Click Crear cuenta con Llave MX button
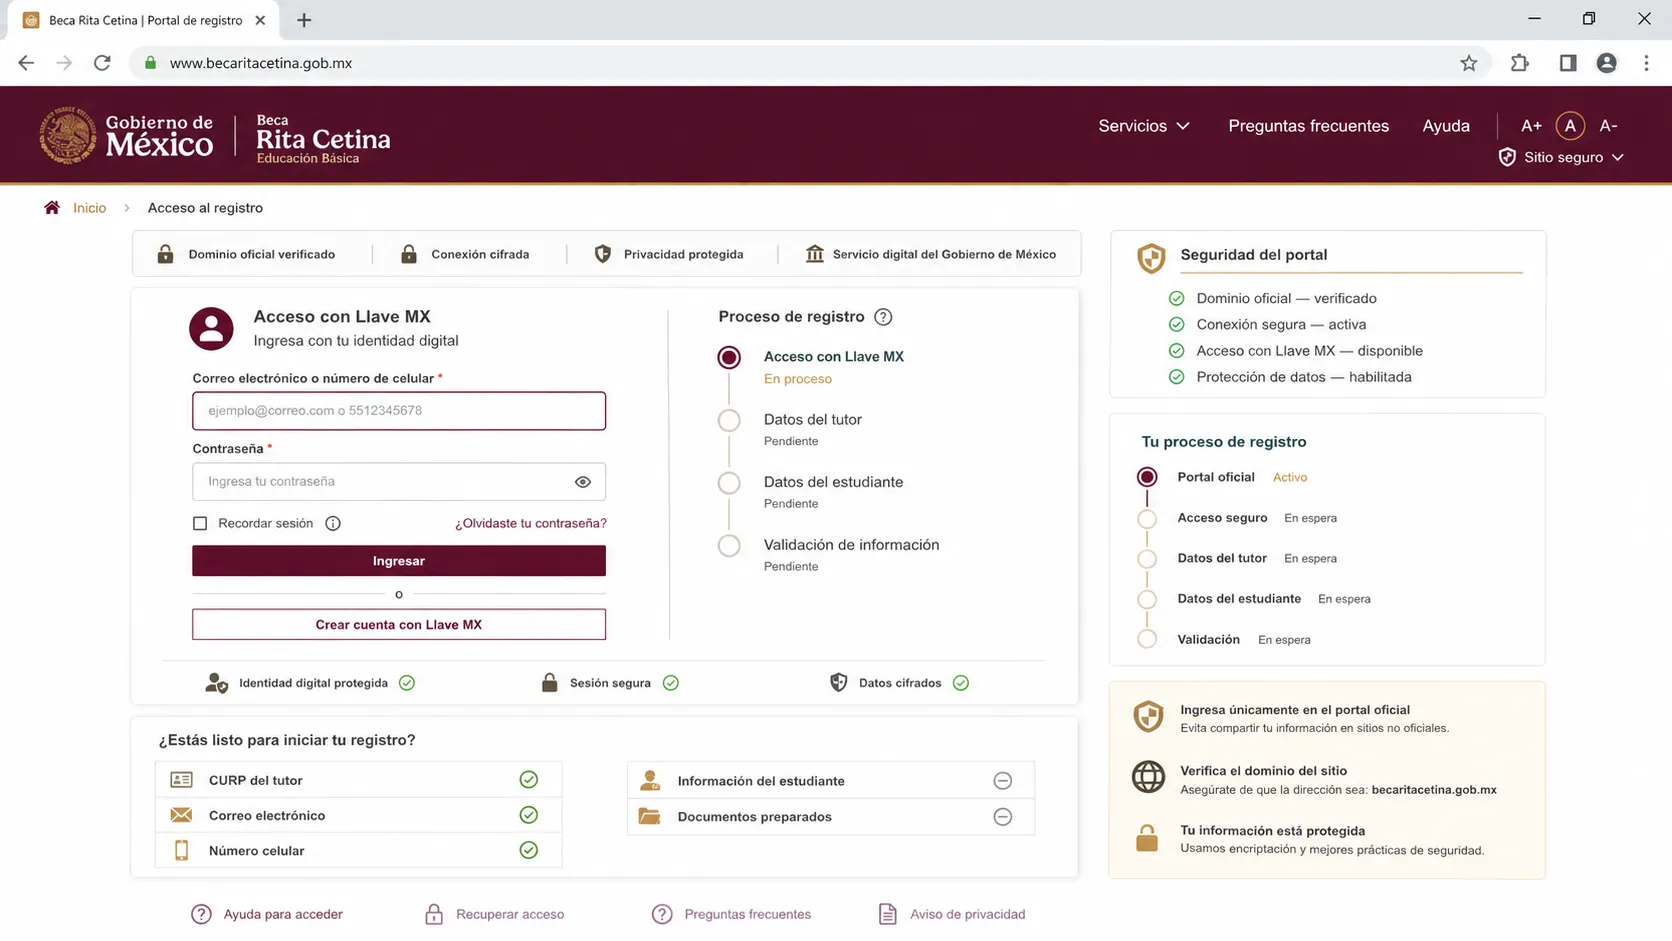The image size is (1672, 941). click(399, 625)
